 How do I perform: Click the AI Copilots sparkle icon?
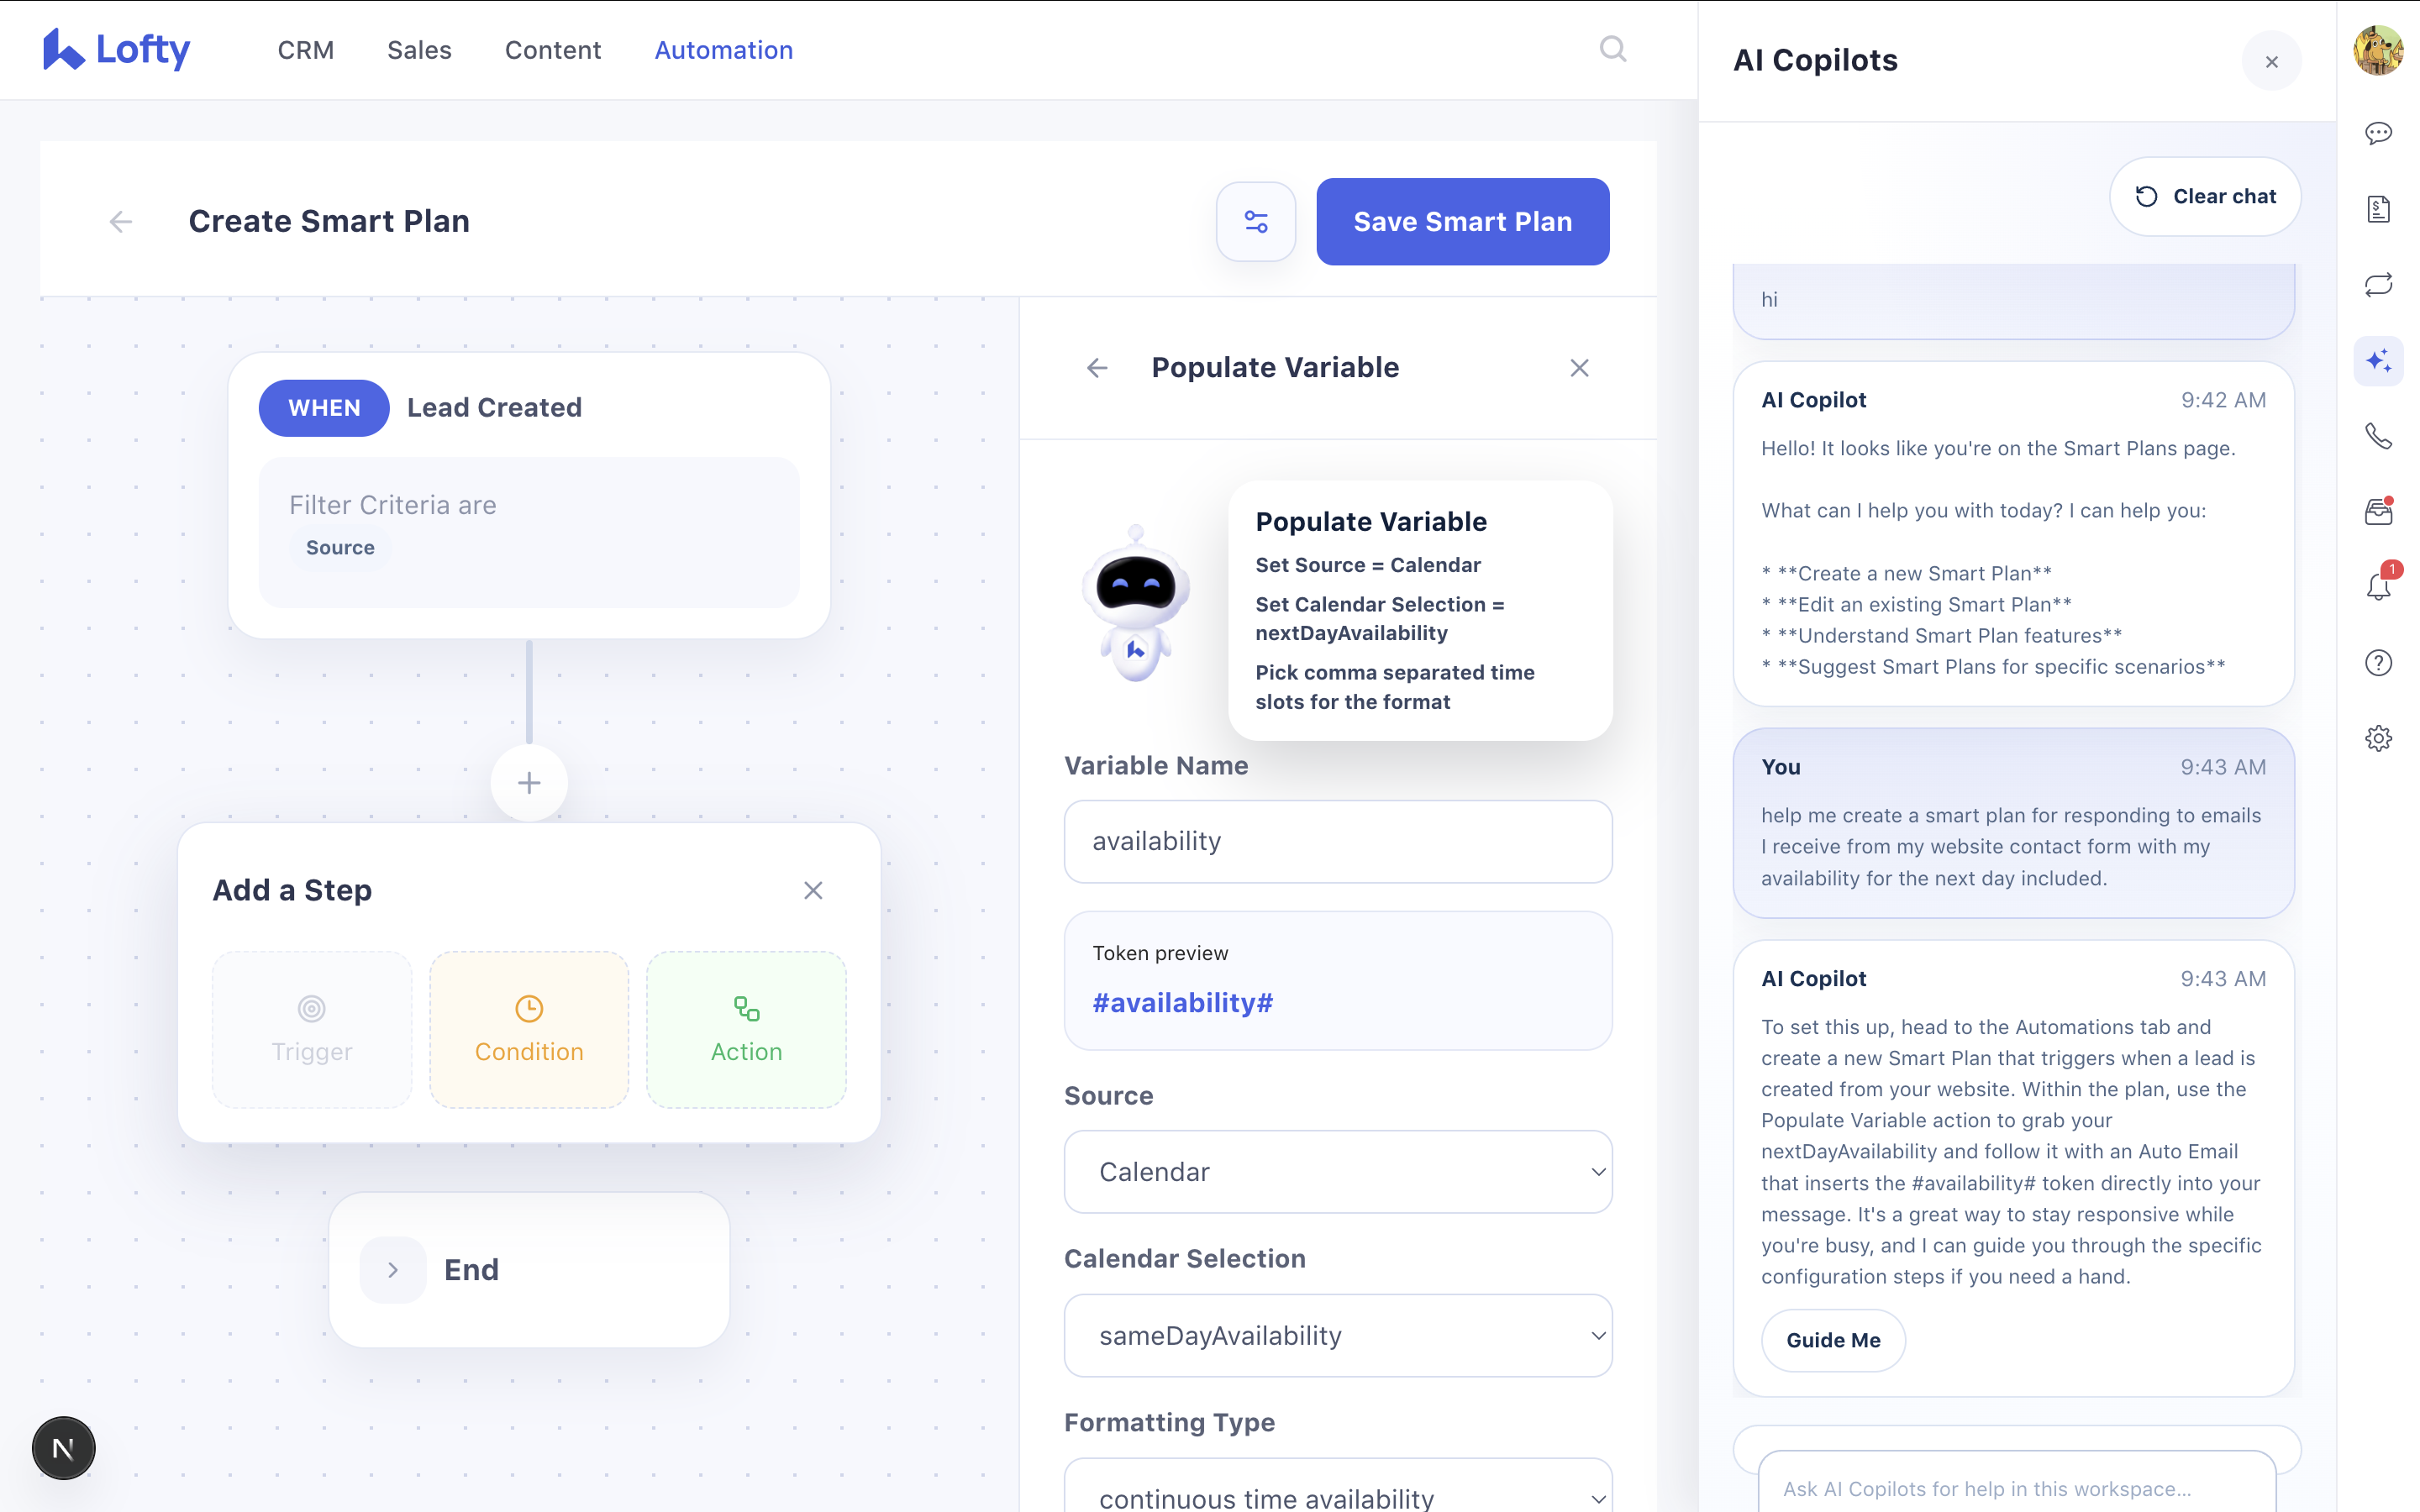tap(2378, 361)
